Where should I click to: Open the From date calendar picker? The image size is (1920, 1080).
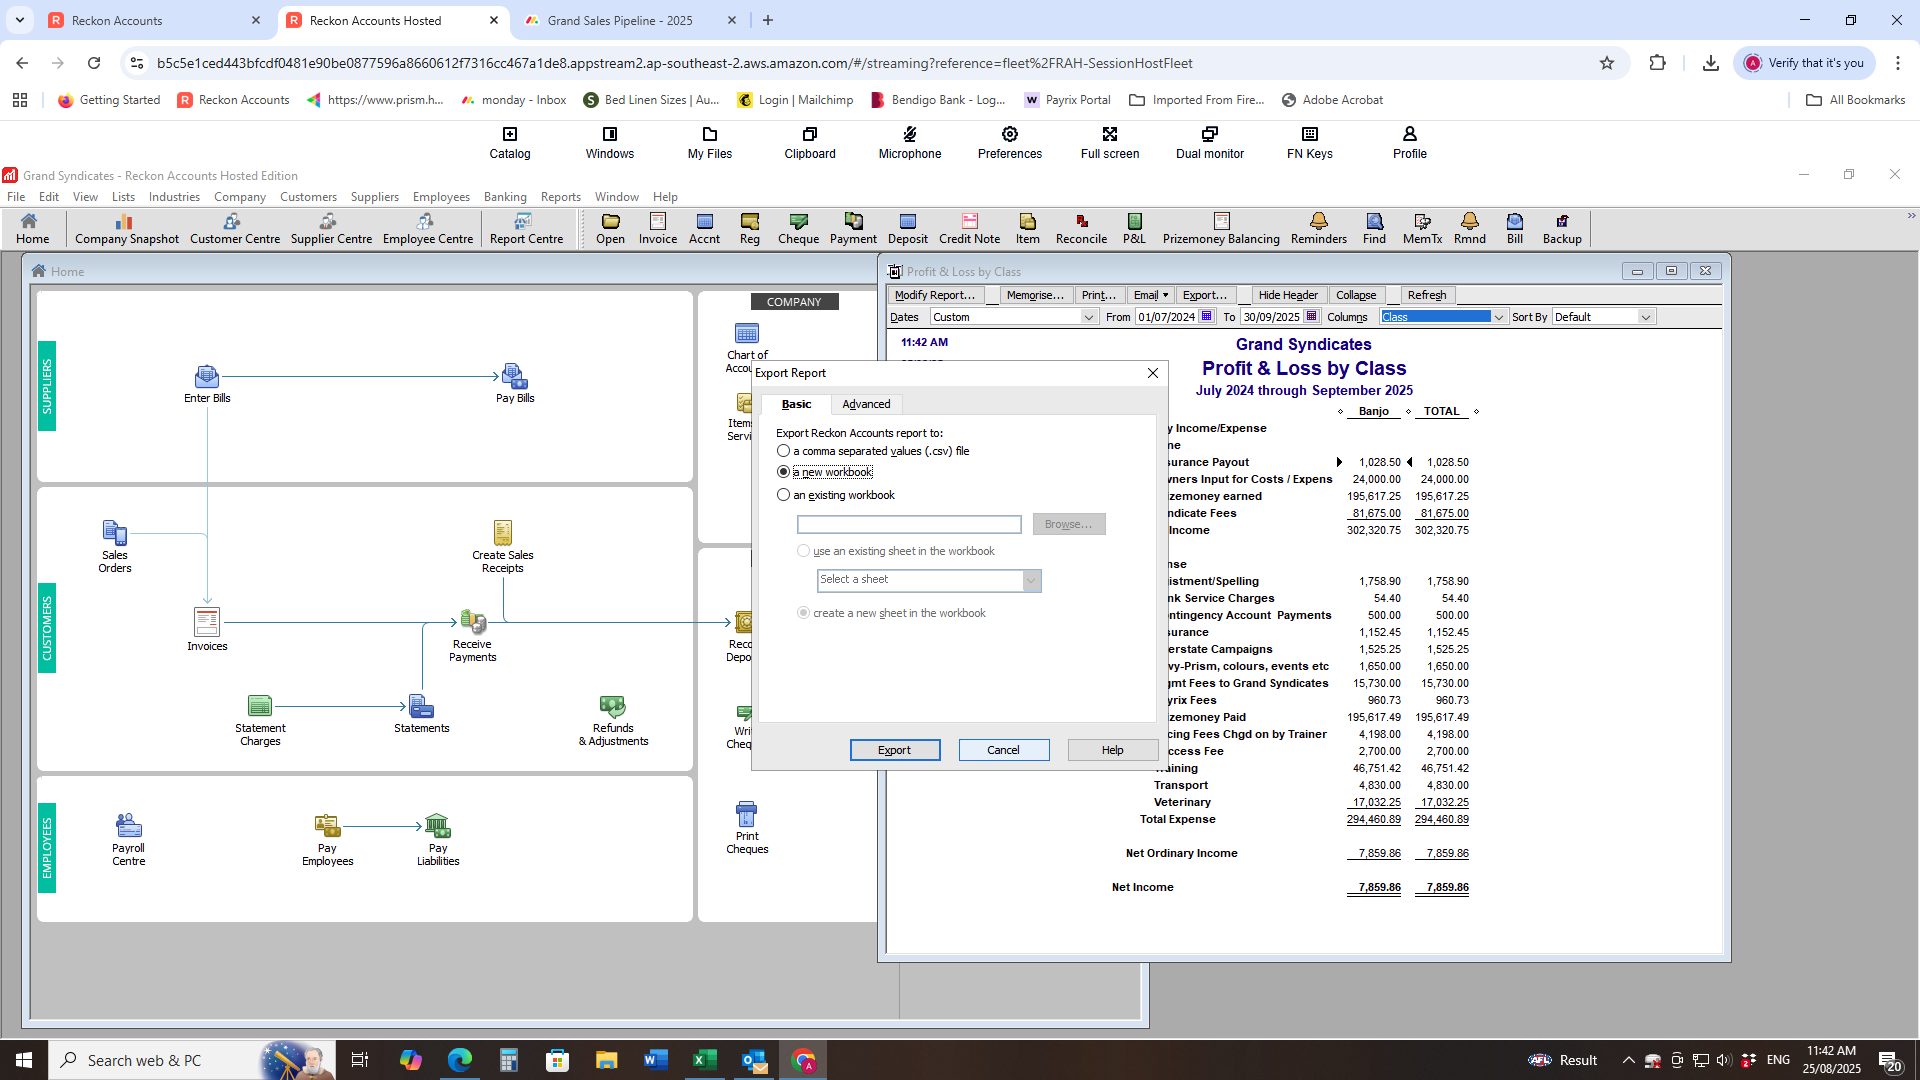(x=1207, y=316)
